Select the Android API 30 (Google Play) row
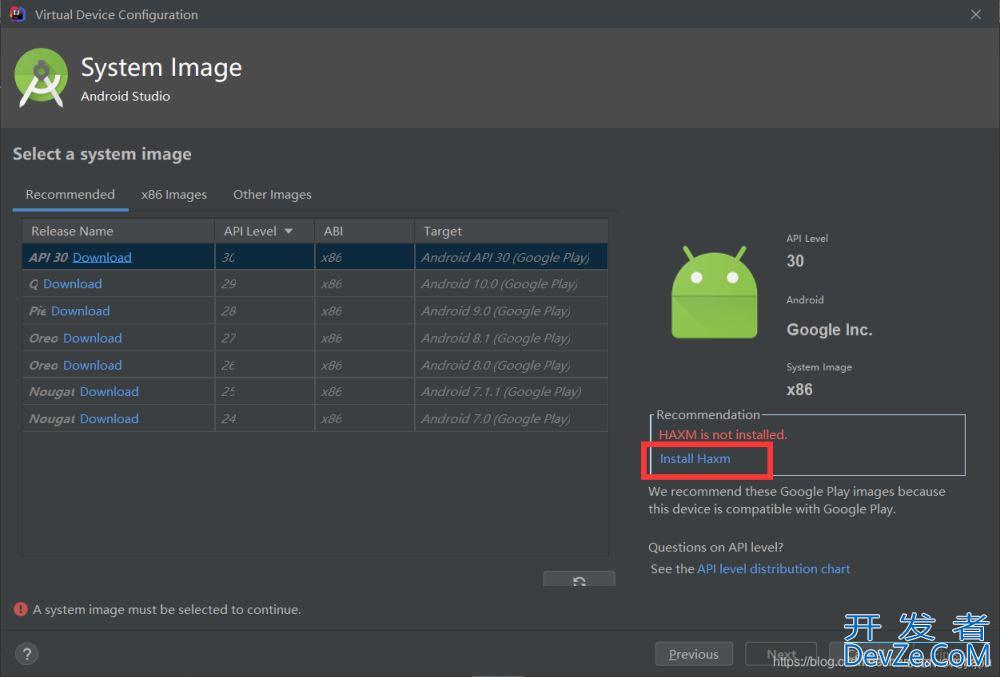Screen dimensions: 1000x677 click(x=315, y=257)
